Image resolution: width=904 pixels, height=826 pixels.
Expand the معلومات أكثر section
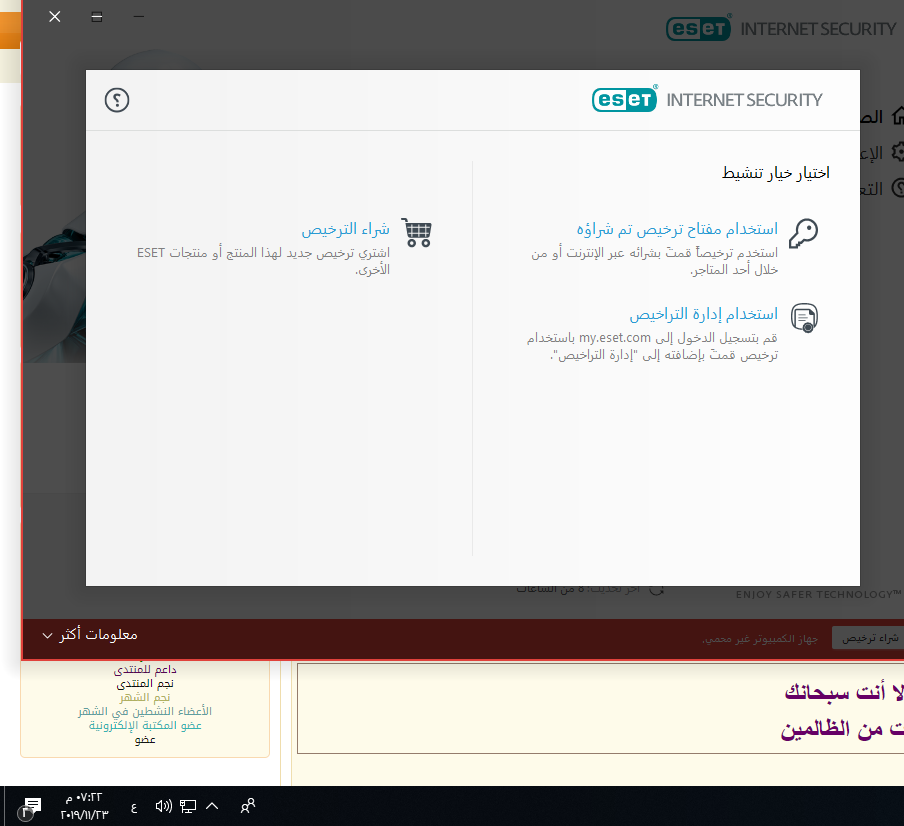90,635
